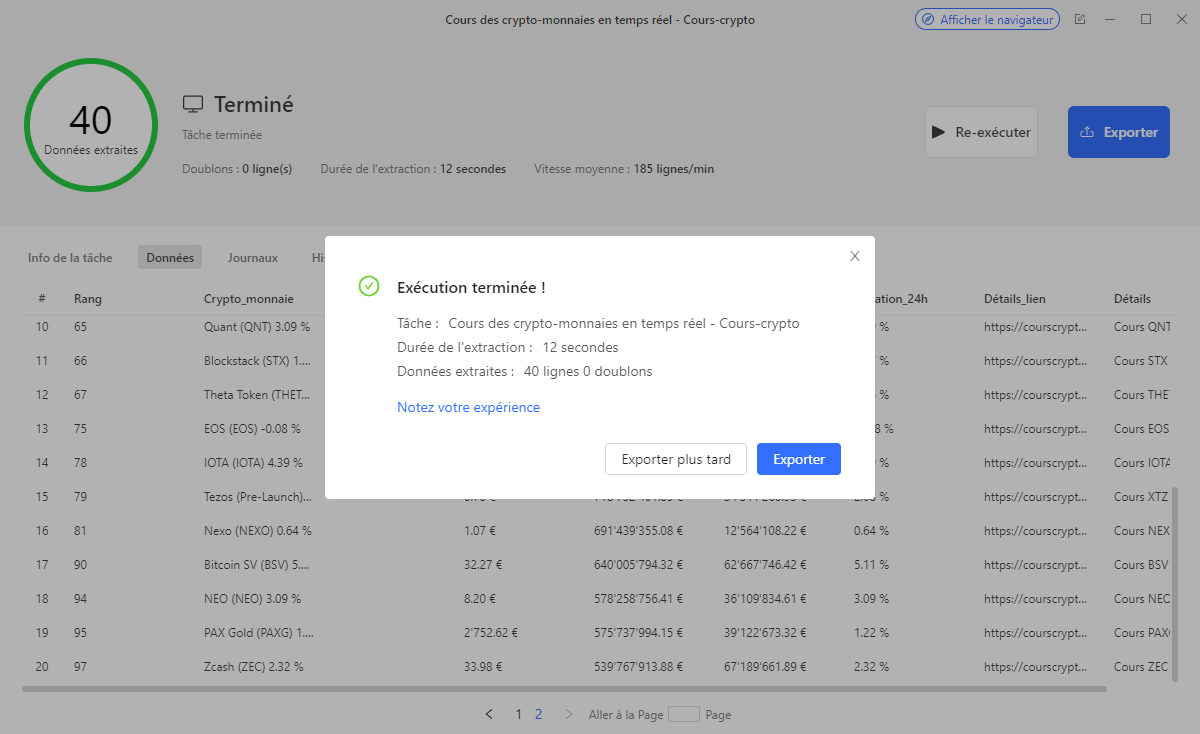1200x734 pixels.
Task: Go to previous page arrow
Action: click(x=489, y=714)
